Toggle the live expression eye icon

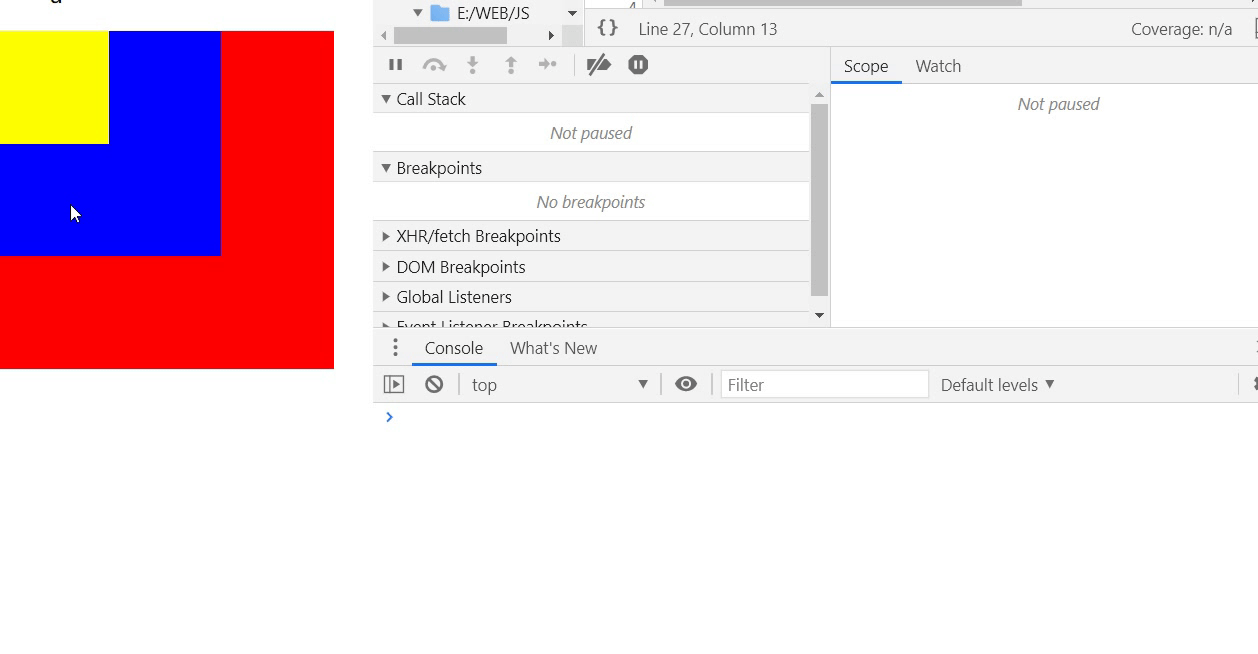[x=686, y=384]
